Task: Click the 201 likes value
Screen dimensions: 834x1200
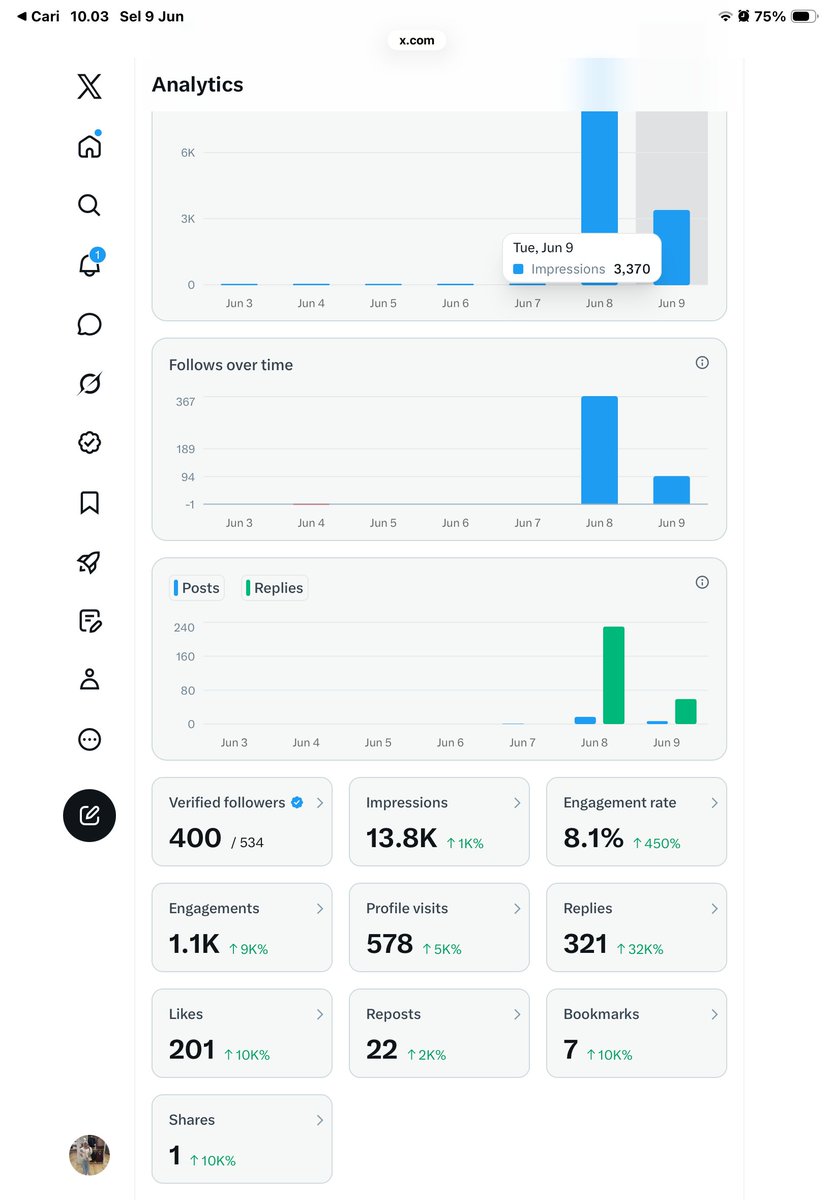Action: pyautogui.click(x=192, y=1049)
